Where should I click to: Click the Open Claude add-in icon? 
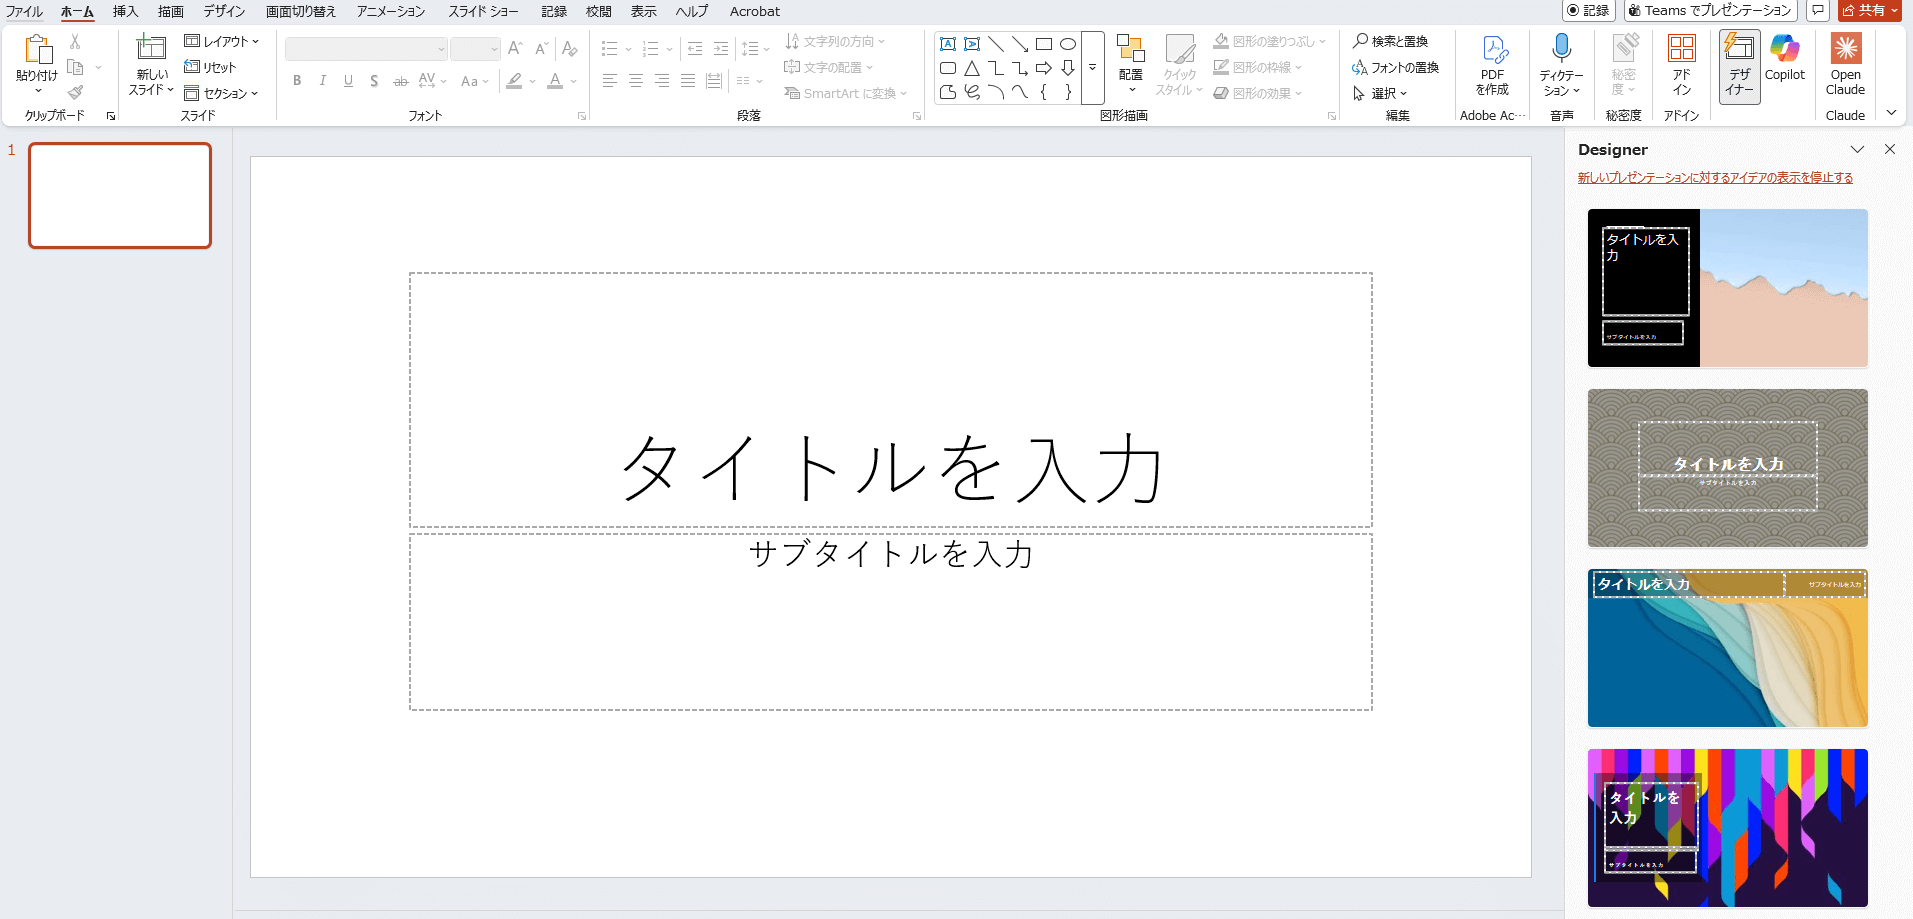point(1845,49)
